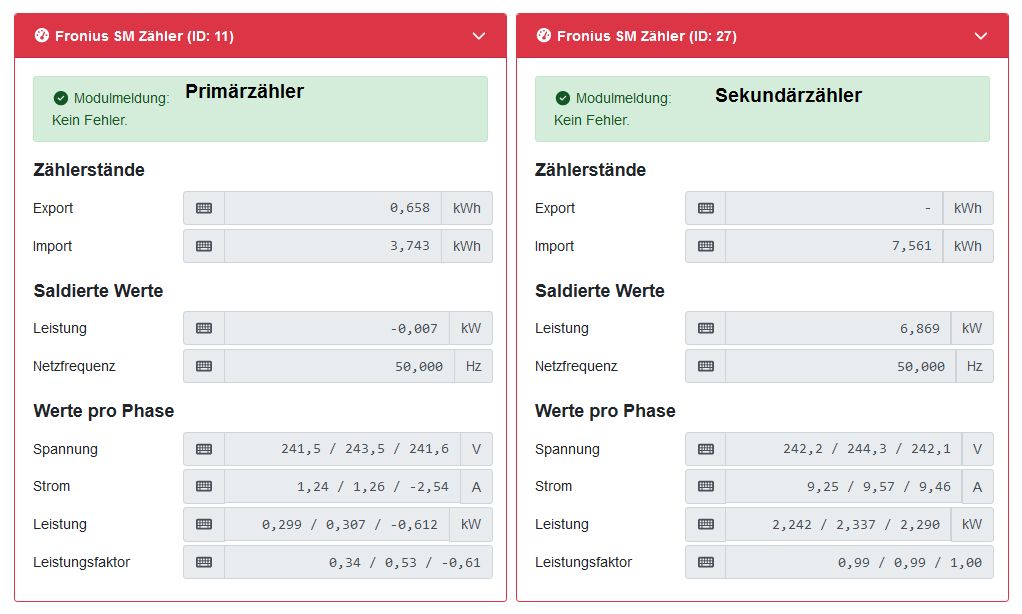Screen dimensions: 1022x614
Task: Select the Sekundärzähler Import value 7,561
Action: pos(834,246)
